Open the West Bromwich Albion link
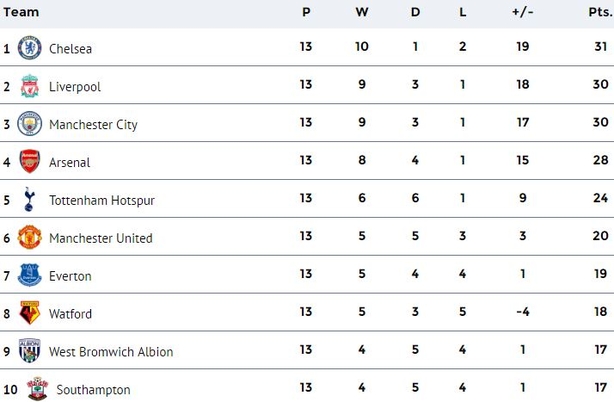 (x=111, y=352)
